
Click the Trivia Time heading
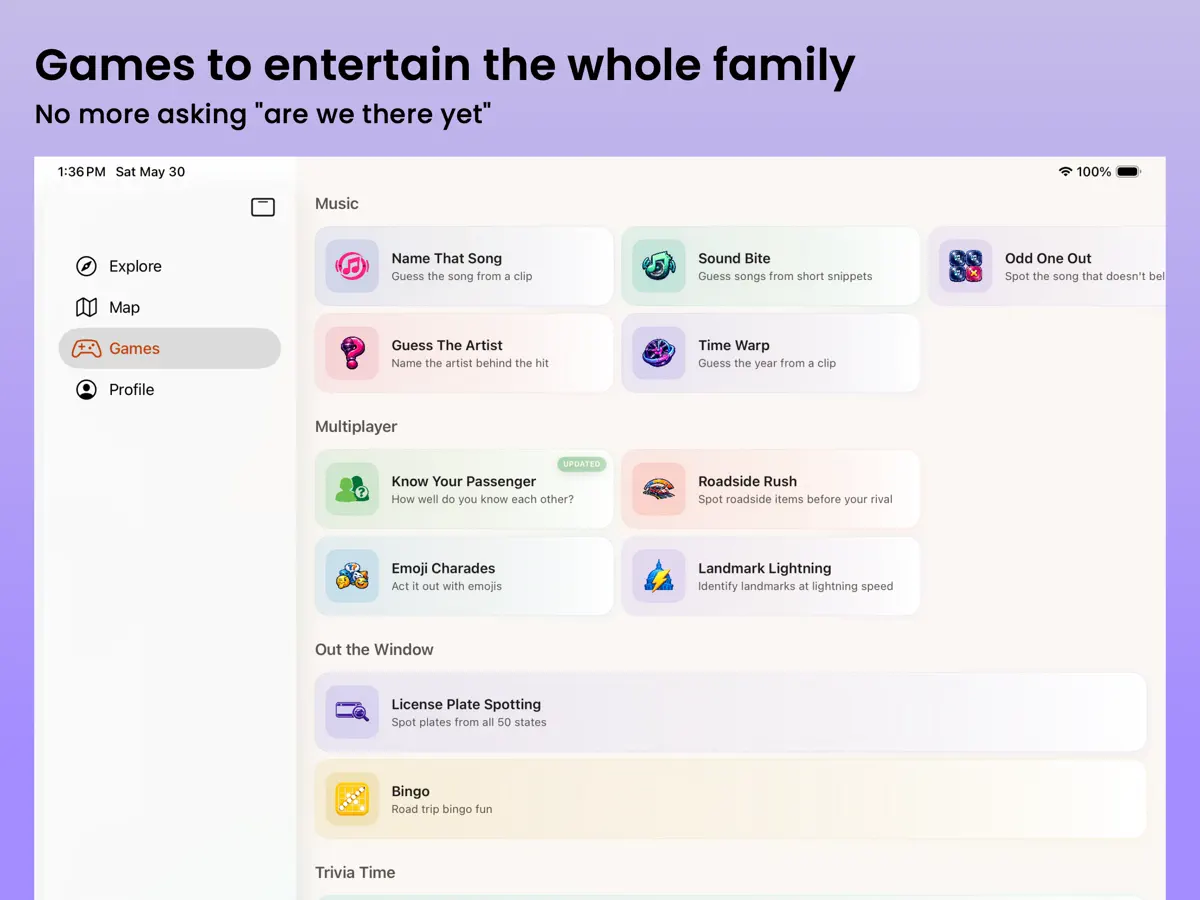(x=355, y=872)
